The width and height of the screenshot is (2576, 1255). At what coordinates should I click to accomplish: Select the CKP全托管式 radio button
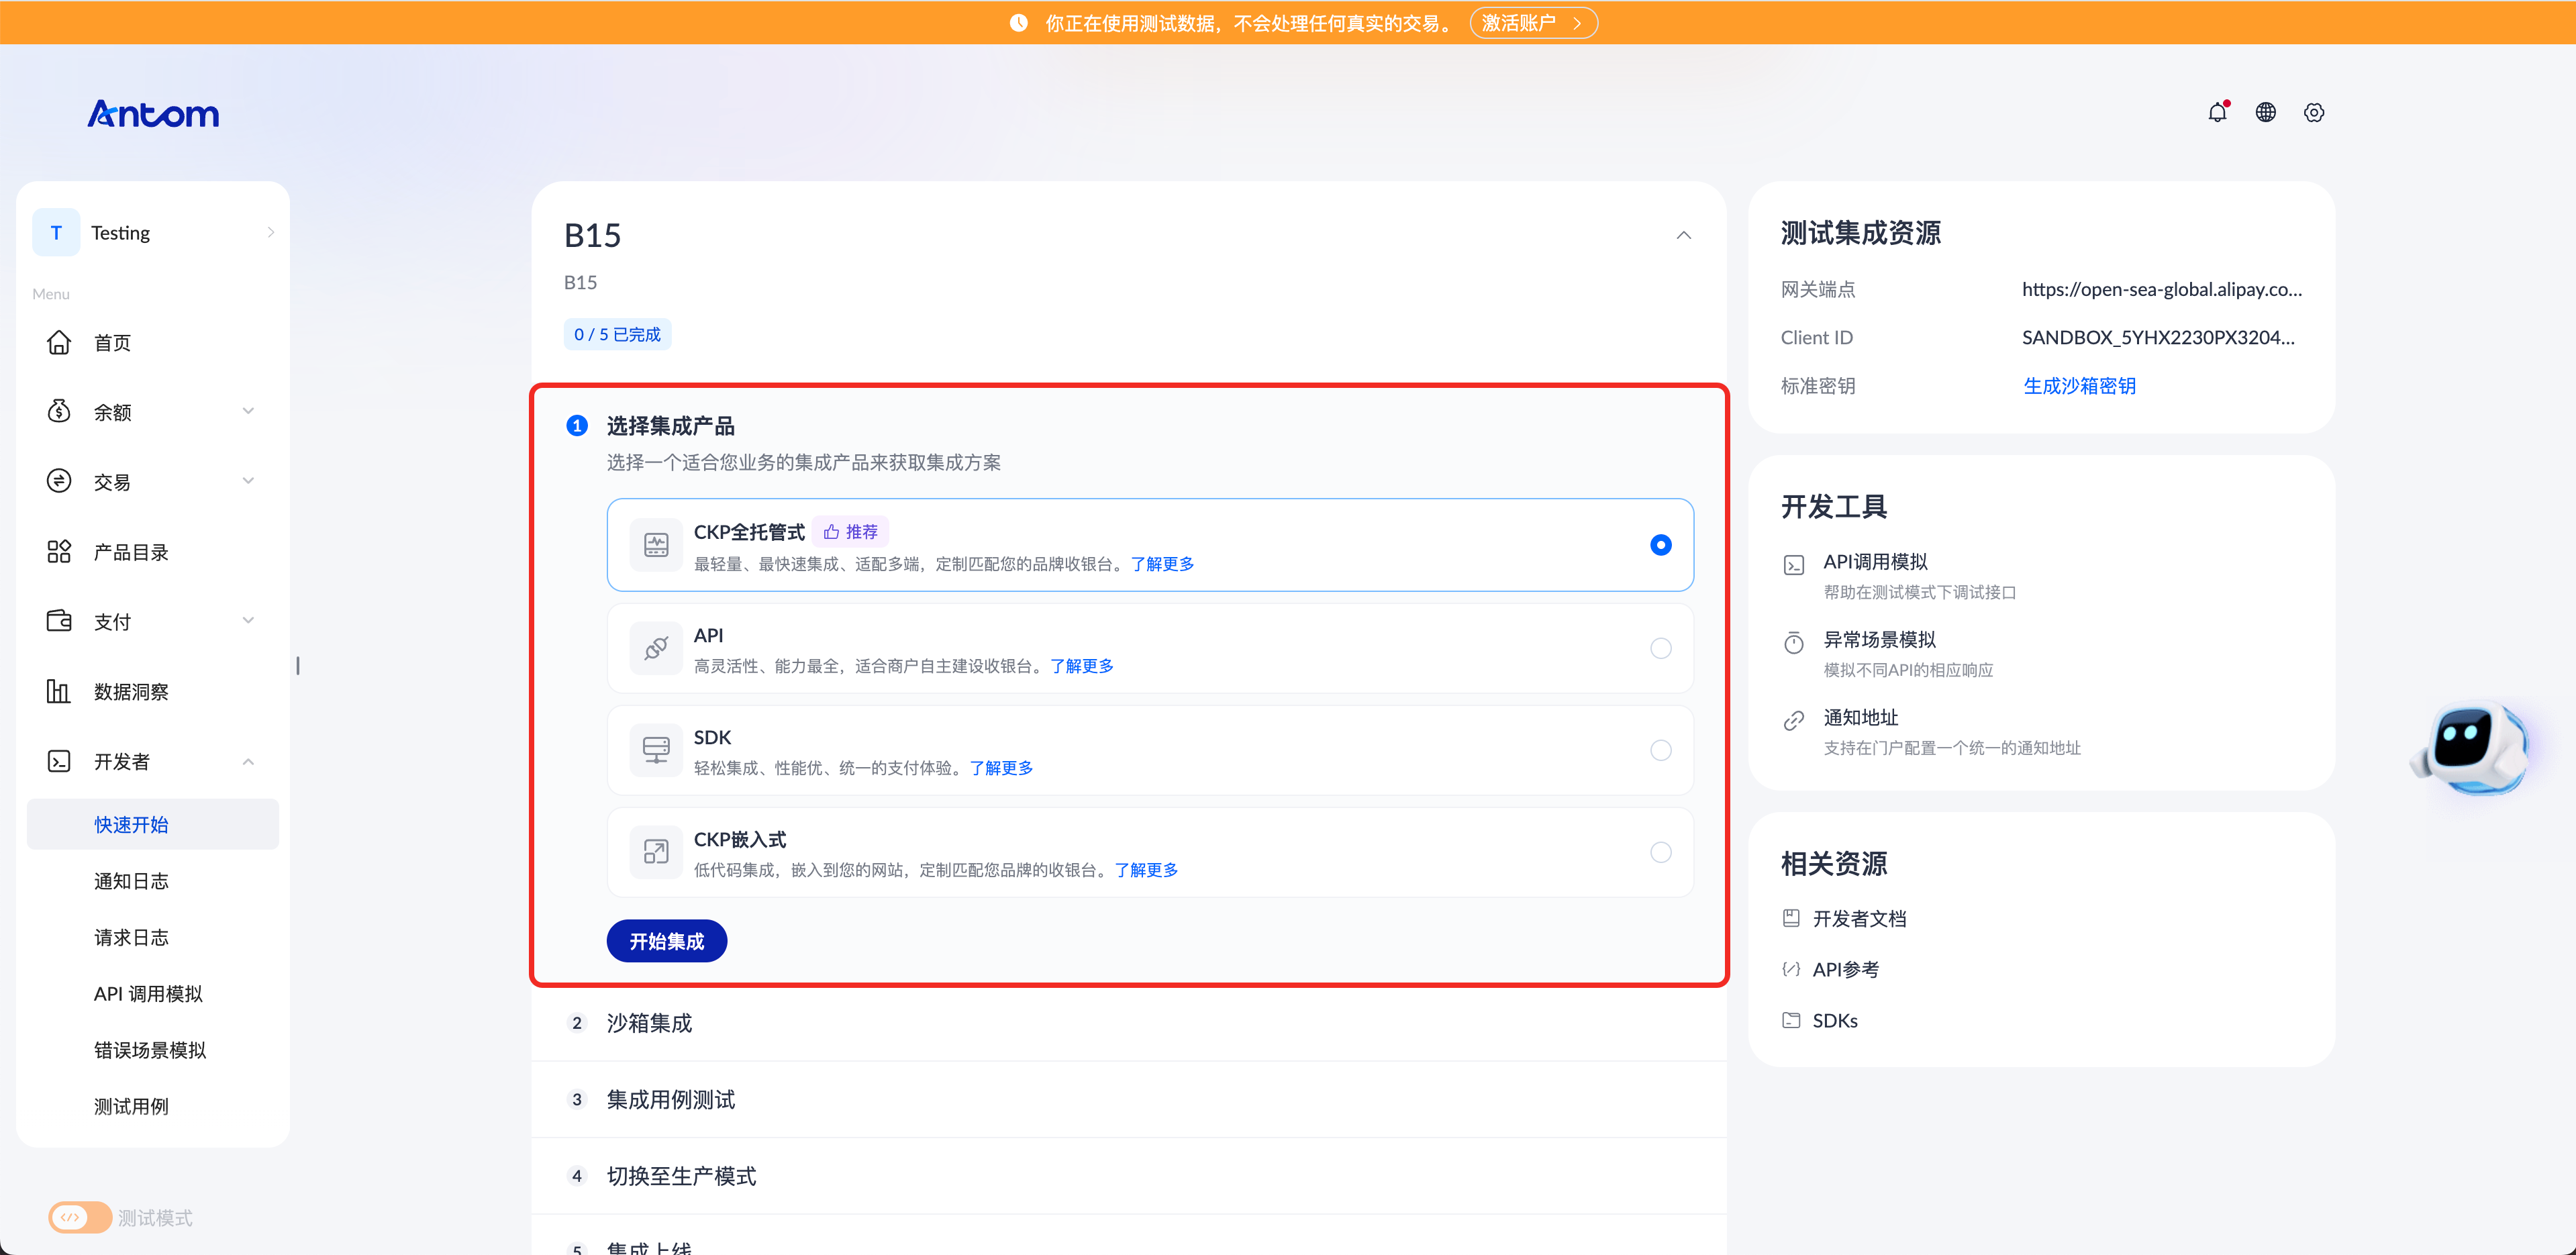click(1660, 545)
